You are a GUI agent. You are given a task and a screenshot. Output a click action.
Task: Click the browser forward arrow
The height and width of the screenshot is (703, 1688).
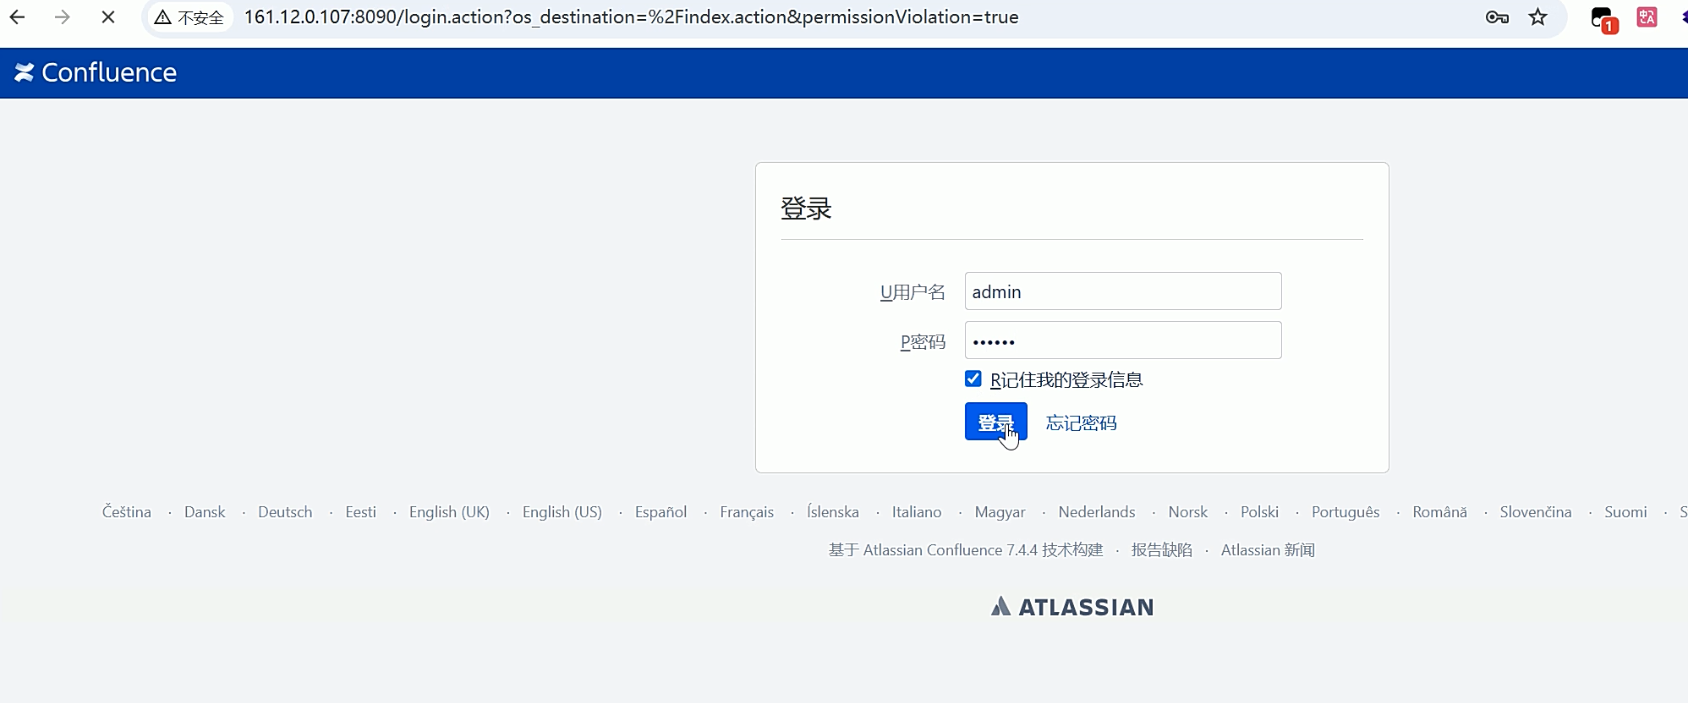click(x=62, y=17)
